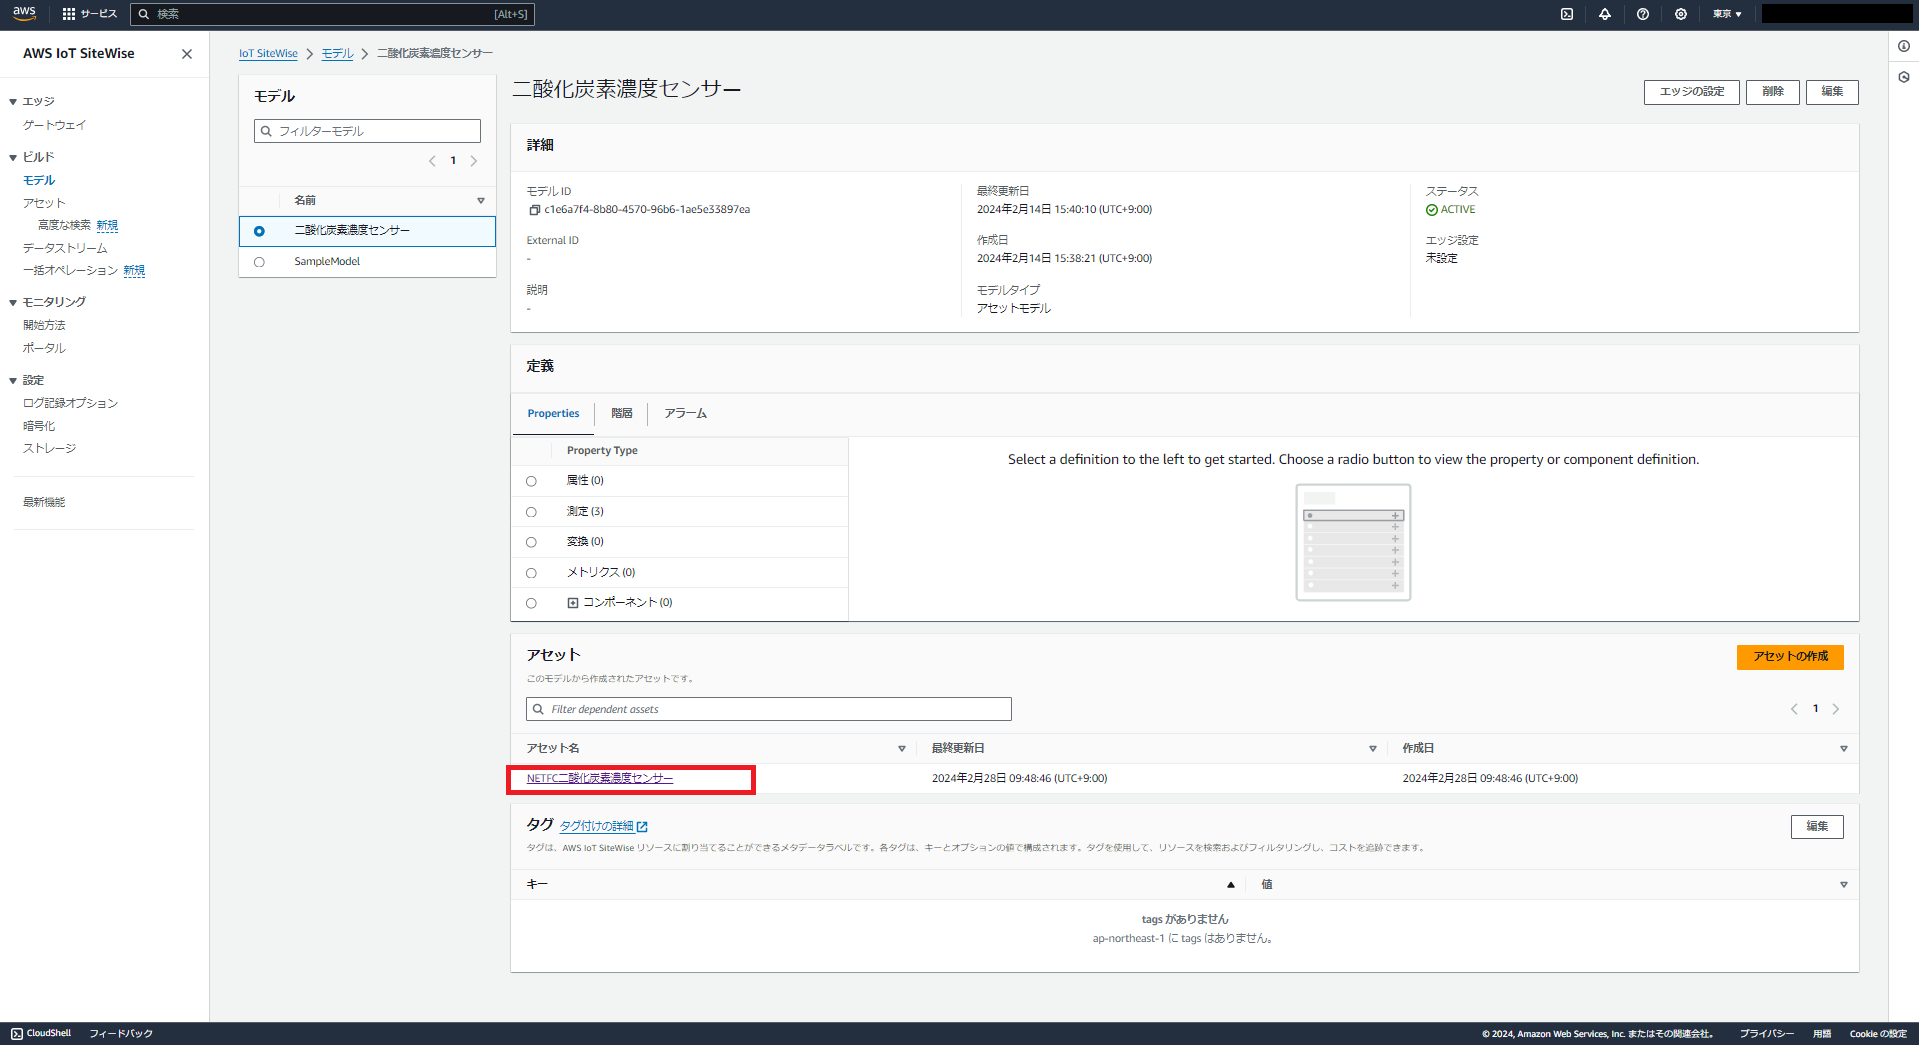
Task: Collapse the 設定 navigation section
Action: (13, 381)
